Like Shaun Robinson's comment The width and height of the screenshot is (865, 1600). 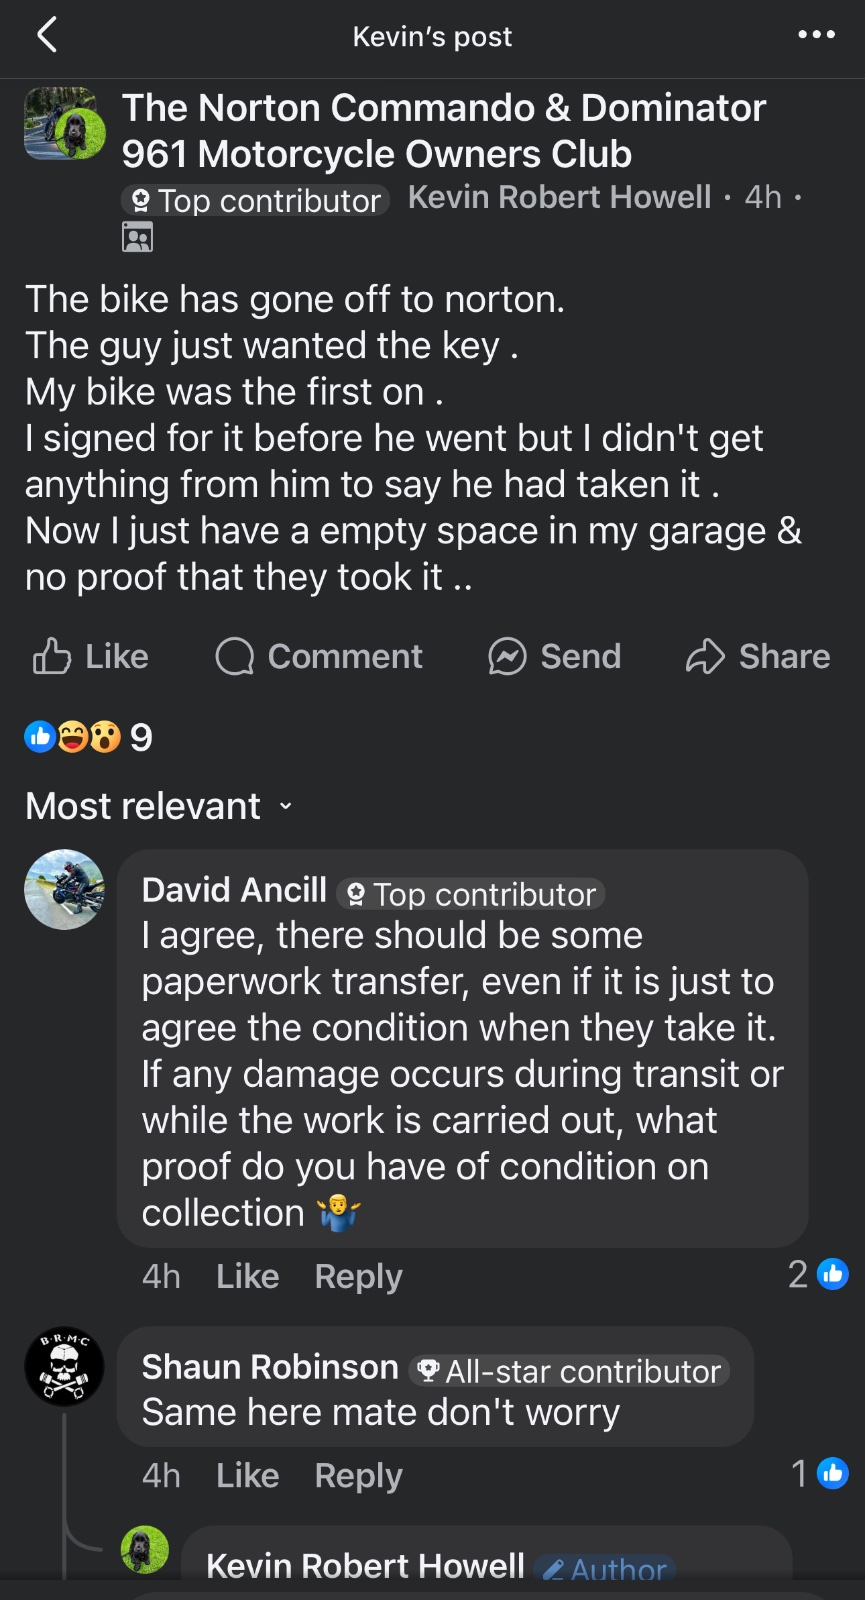tap(247, 1475)
